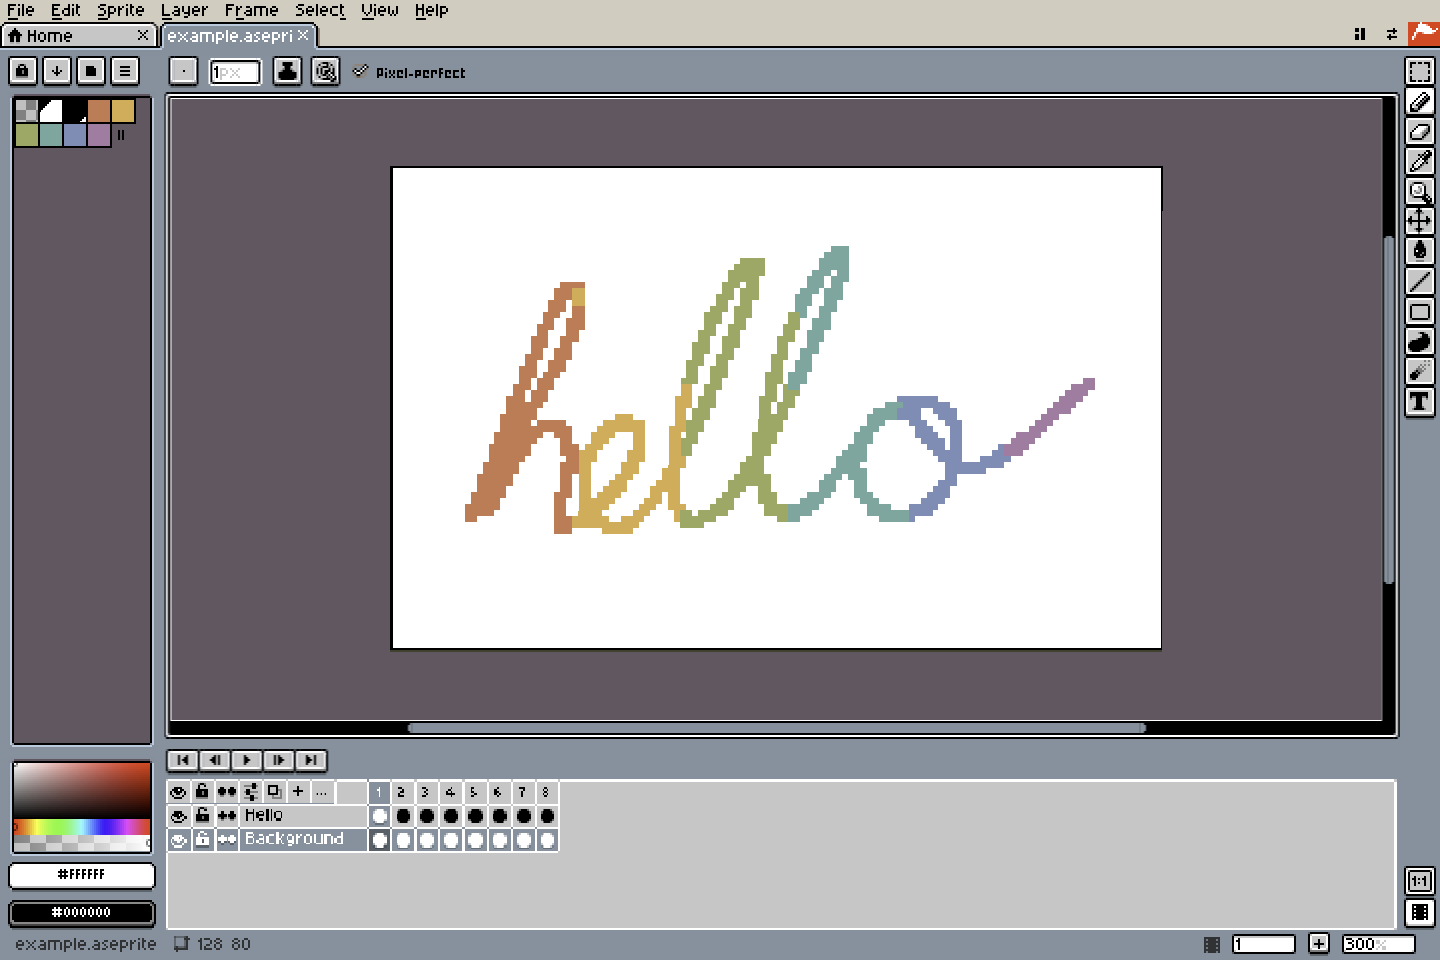The width and height of the screenshot is (1440, 960).
Task: Click the rainbow hue slider
Action: 82,827
